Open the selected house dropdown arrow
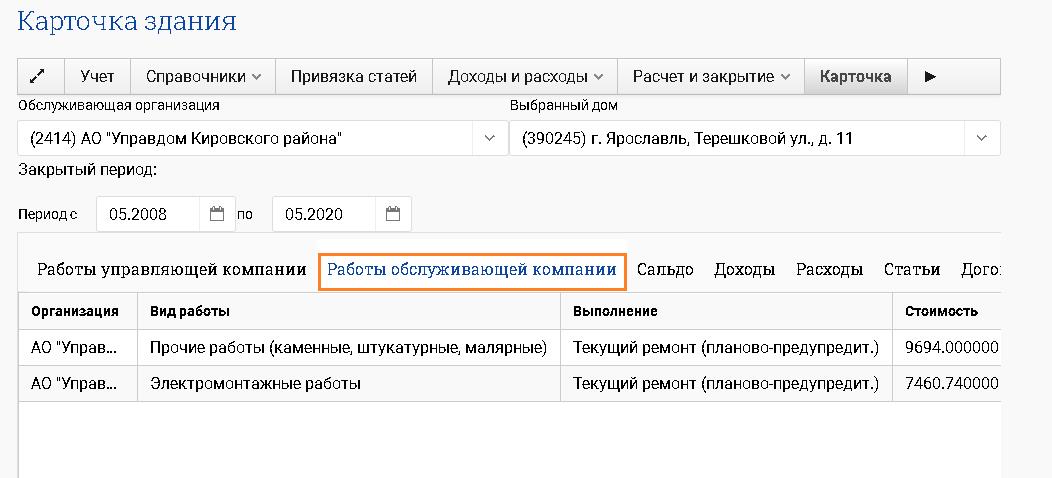The width and height of the screenshot is (1052, 478). point(980,138)
